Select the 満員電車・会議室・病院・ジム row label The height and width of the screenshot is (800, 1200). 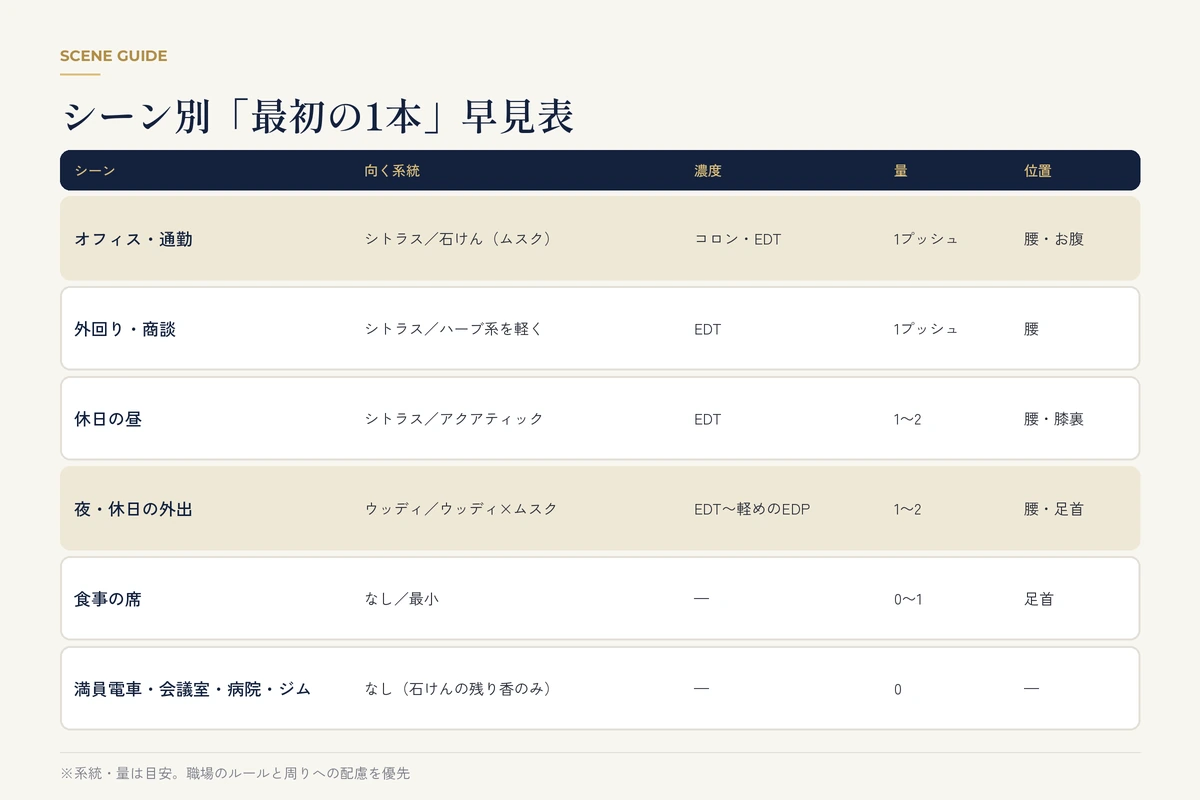(192, 689)
